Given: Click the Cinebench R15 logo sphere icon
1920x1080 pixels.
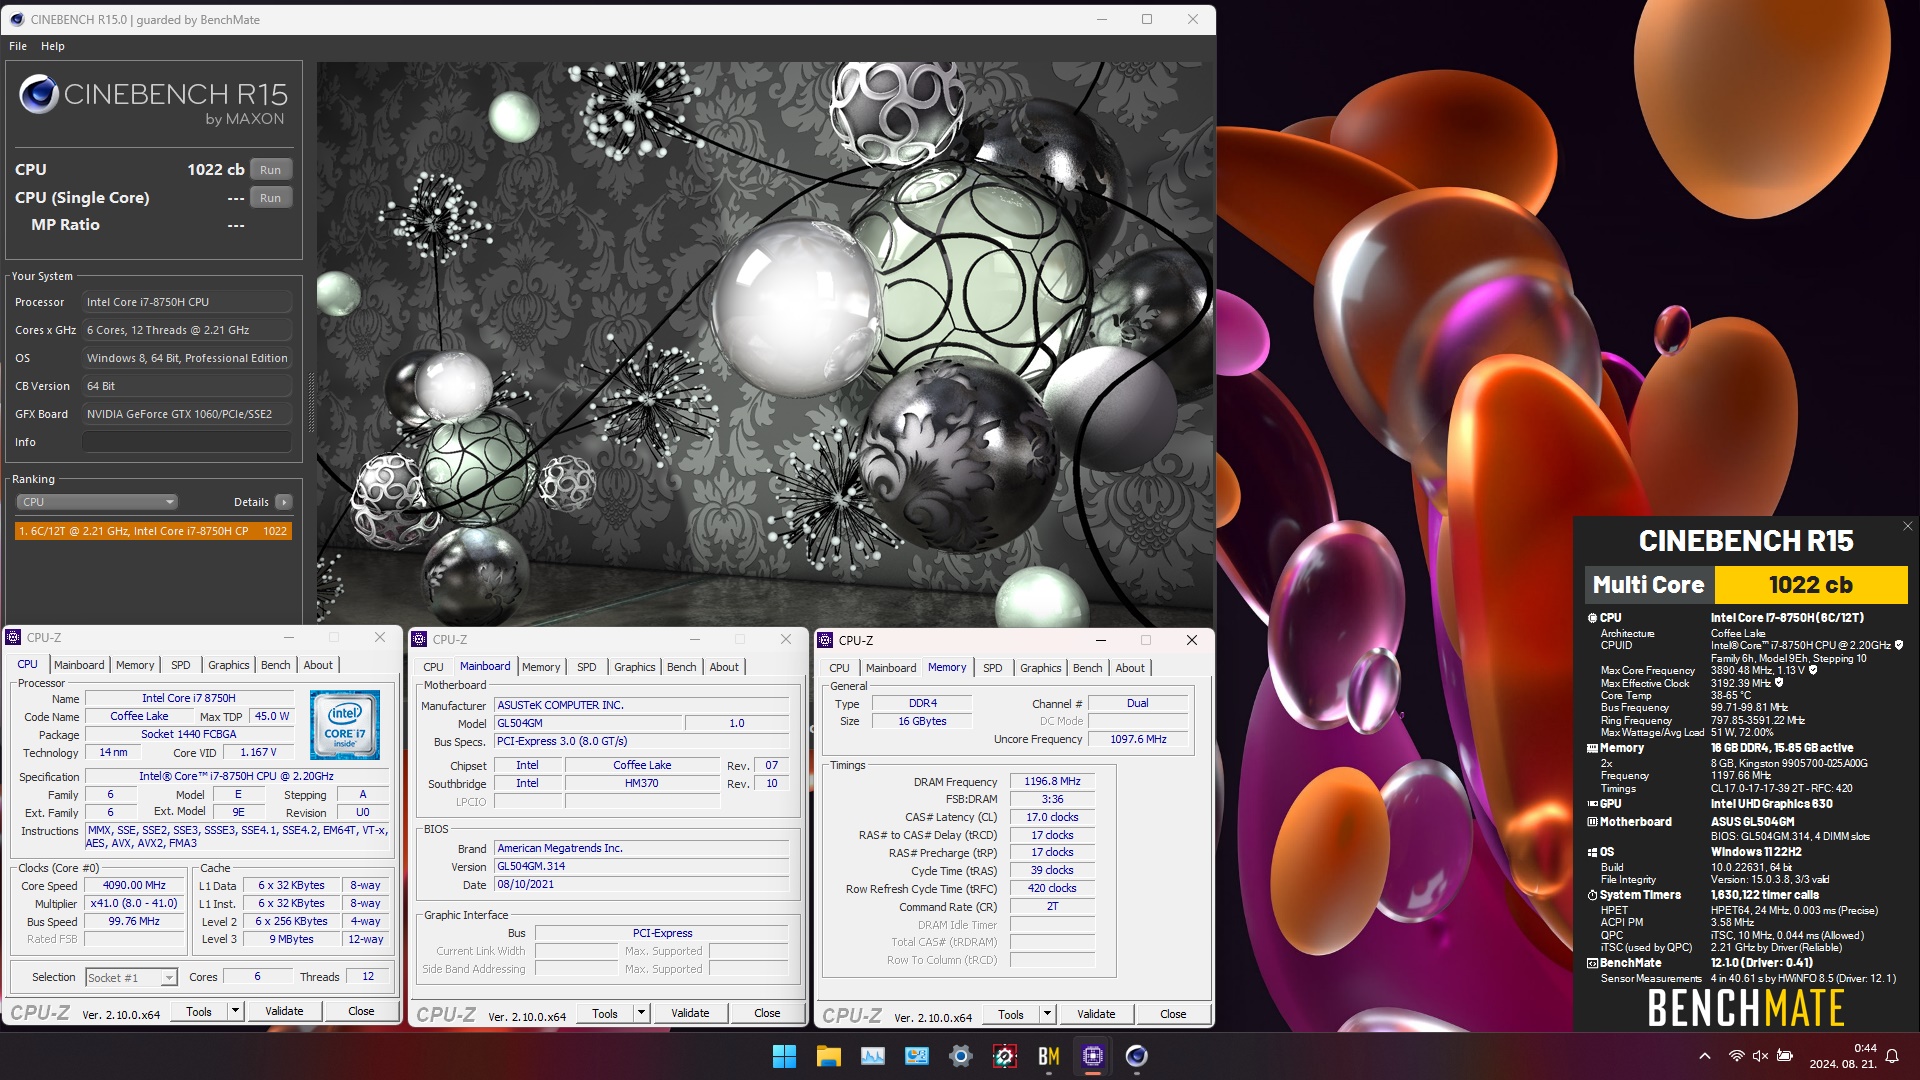Looking at the screenshot, I should 39,94.
